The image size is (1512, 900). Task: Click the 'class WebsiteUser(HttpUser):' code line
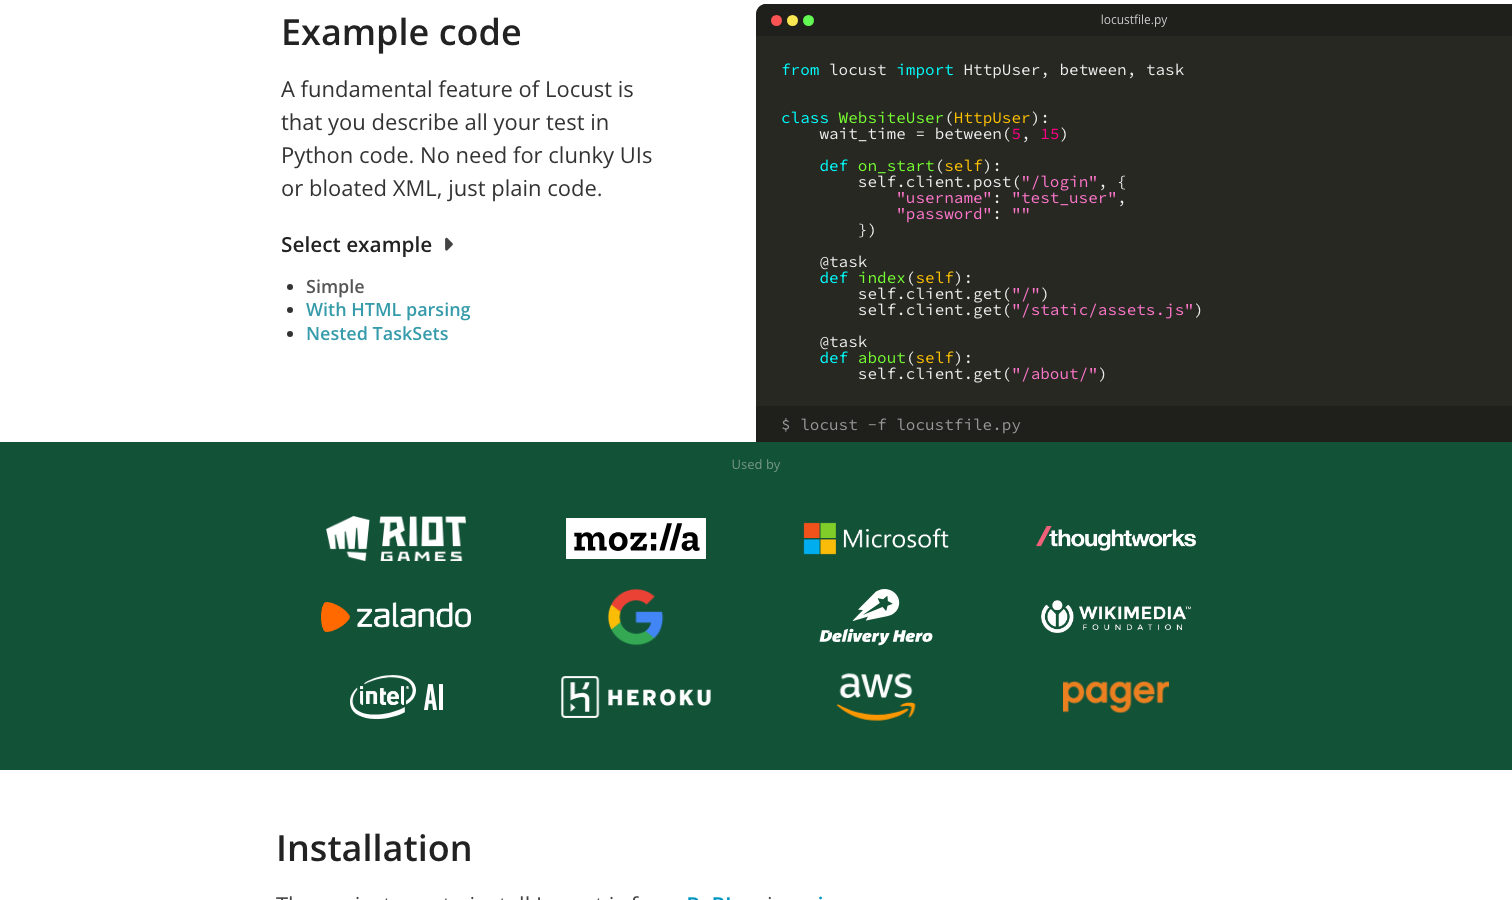tap(915, 118)
